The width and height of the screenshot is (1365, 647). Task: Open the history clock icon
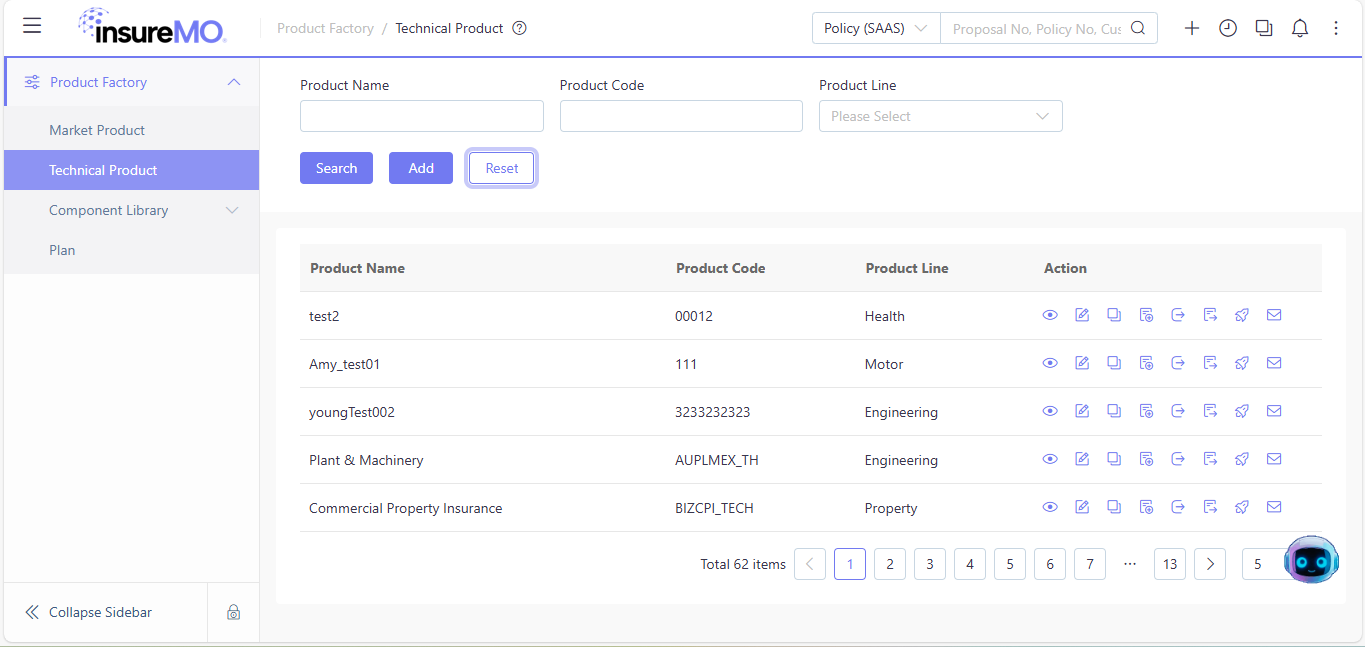pos(1228,28)
